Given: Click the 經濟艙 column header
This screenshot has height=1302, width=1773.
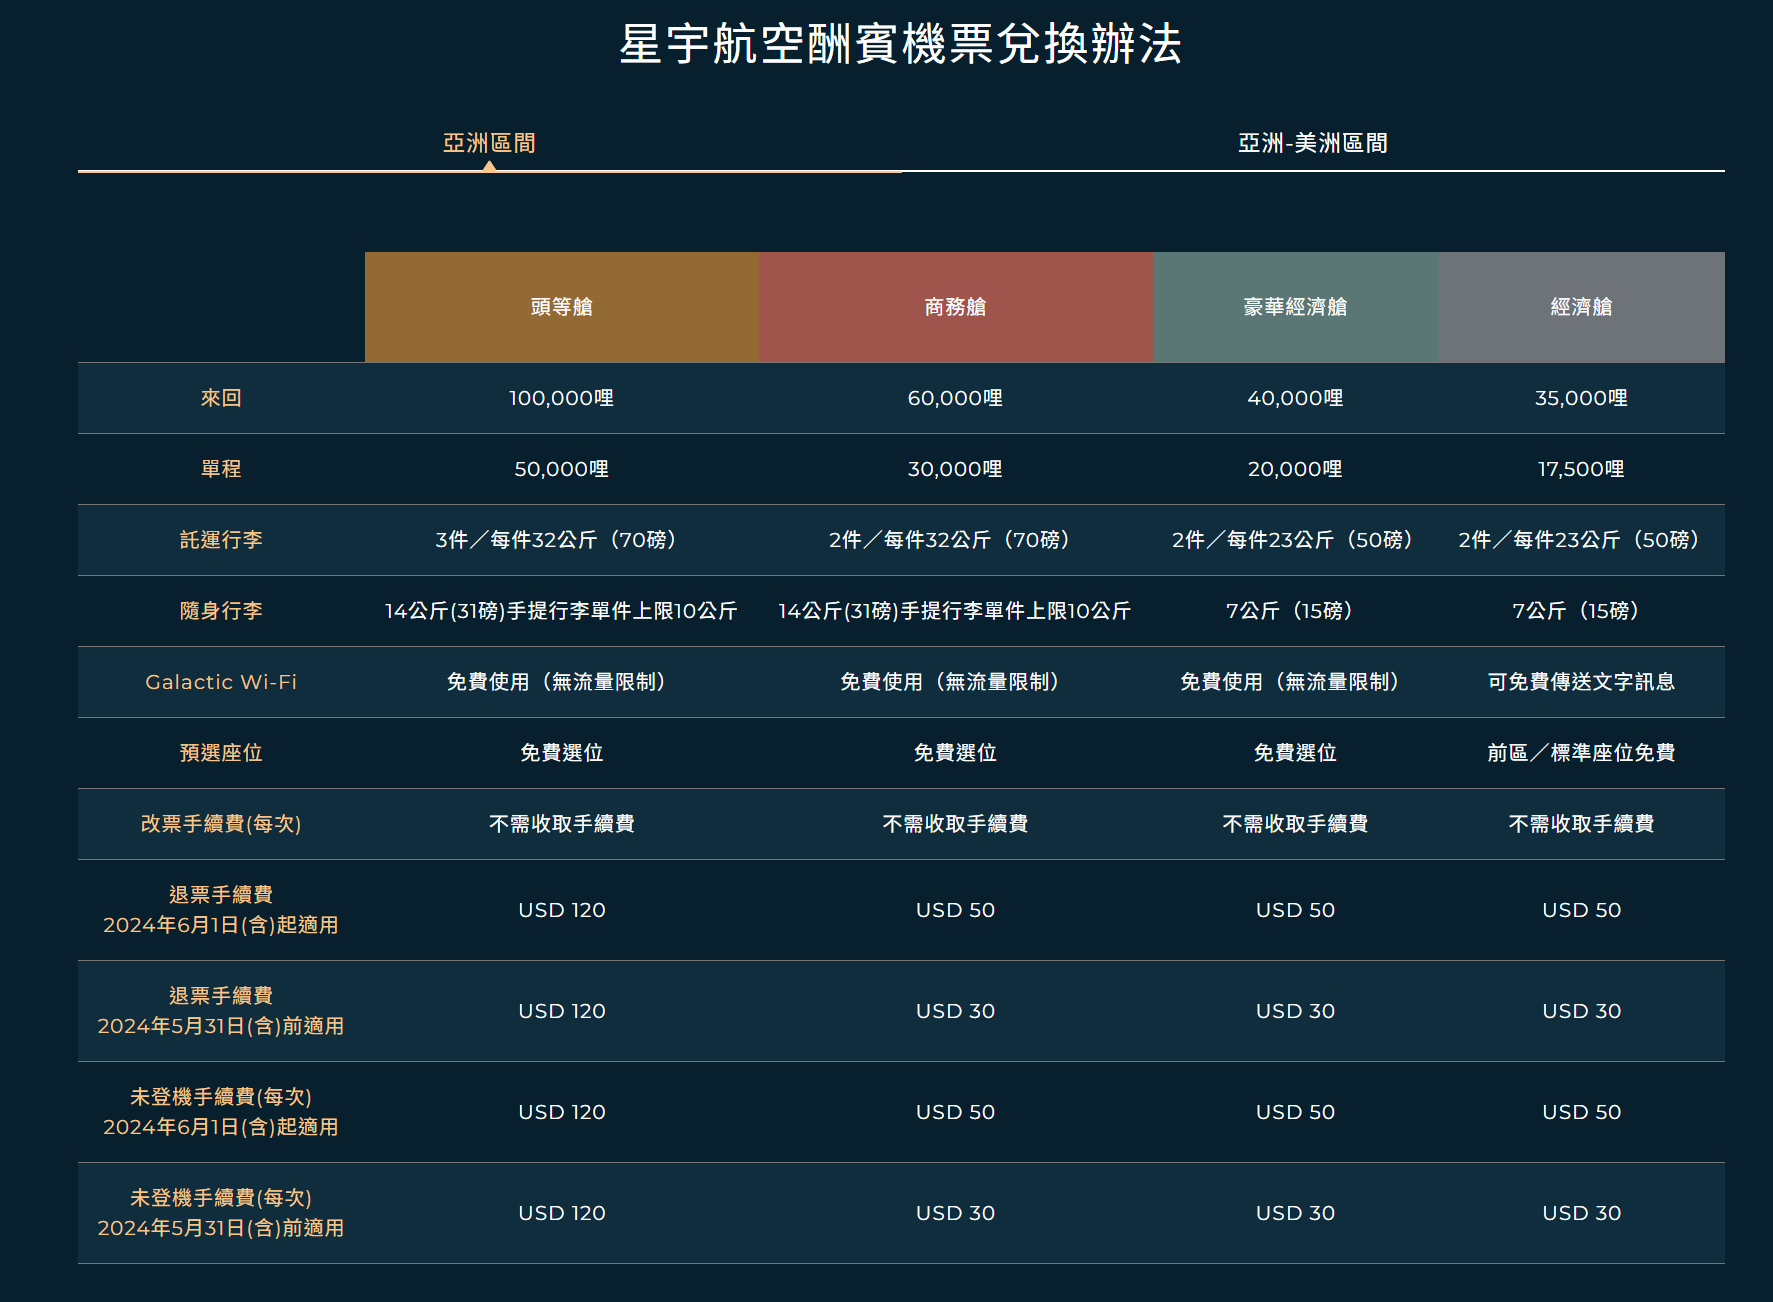Looking at the screenshot, I should tap(1582, 307).
